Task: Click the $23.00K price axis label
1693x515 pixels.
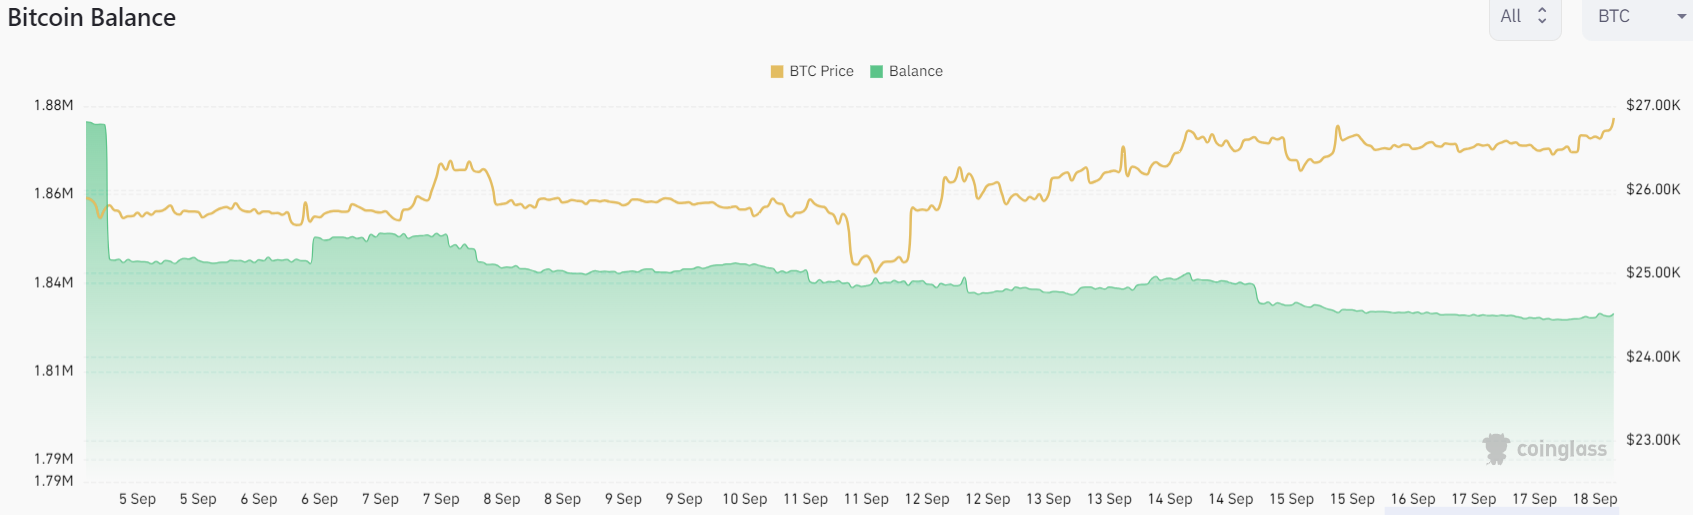Action: click(1652, 439)
